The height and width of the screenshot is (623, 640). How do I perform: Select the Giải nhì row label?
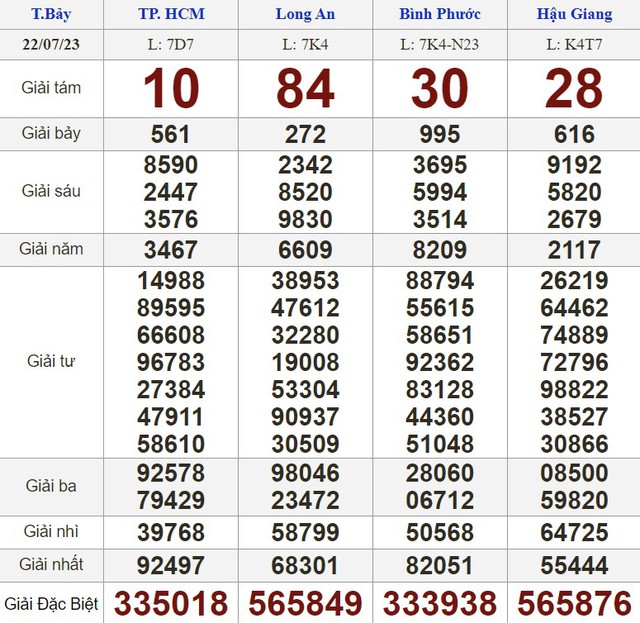(x=51, y=532)
